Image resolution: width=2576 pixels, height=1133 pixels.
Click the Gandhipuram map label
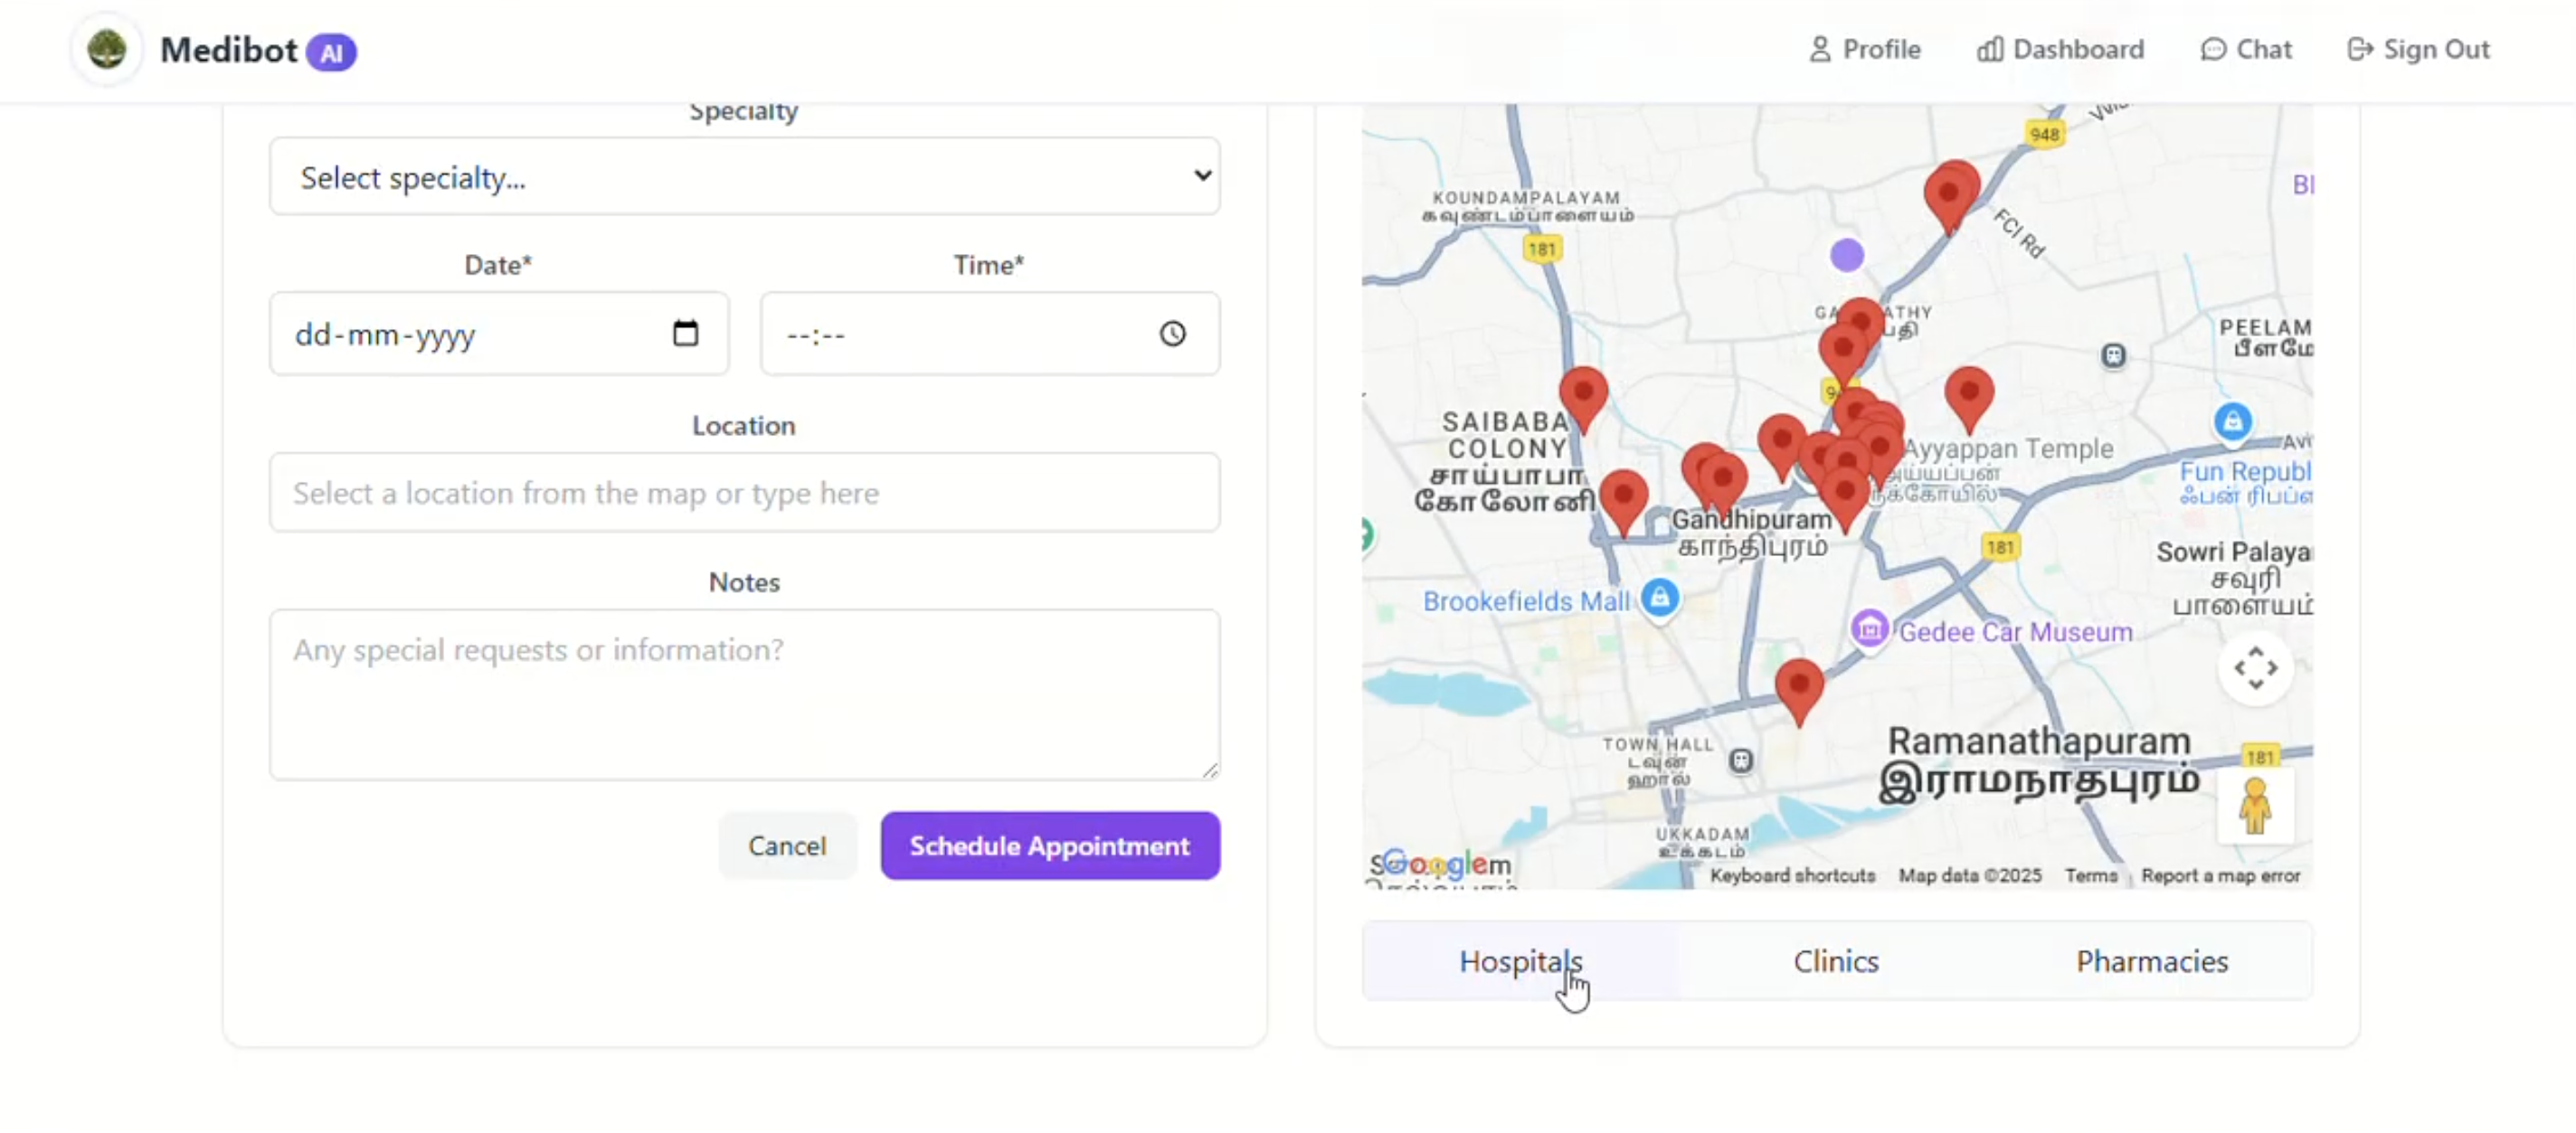(x=1751, y=532)
